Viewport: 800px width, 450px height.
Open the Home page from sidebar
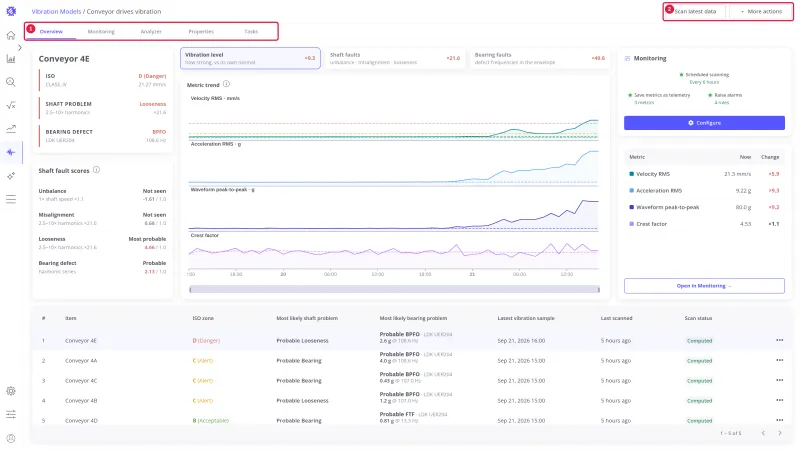[x=11, y=35]
